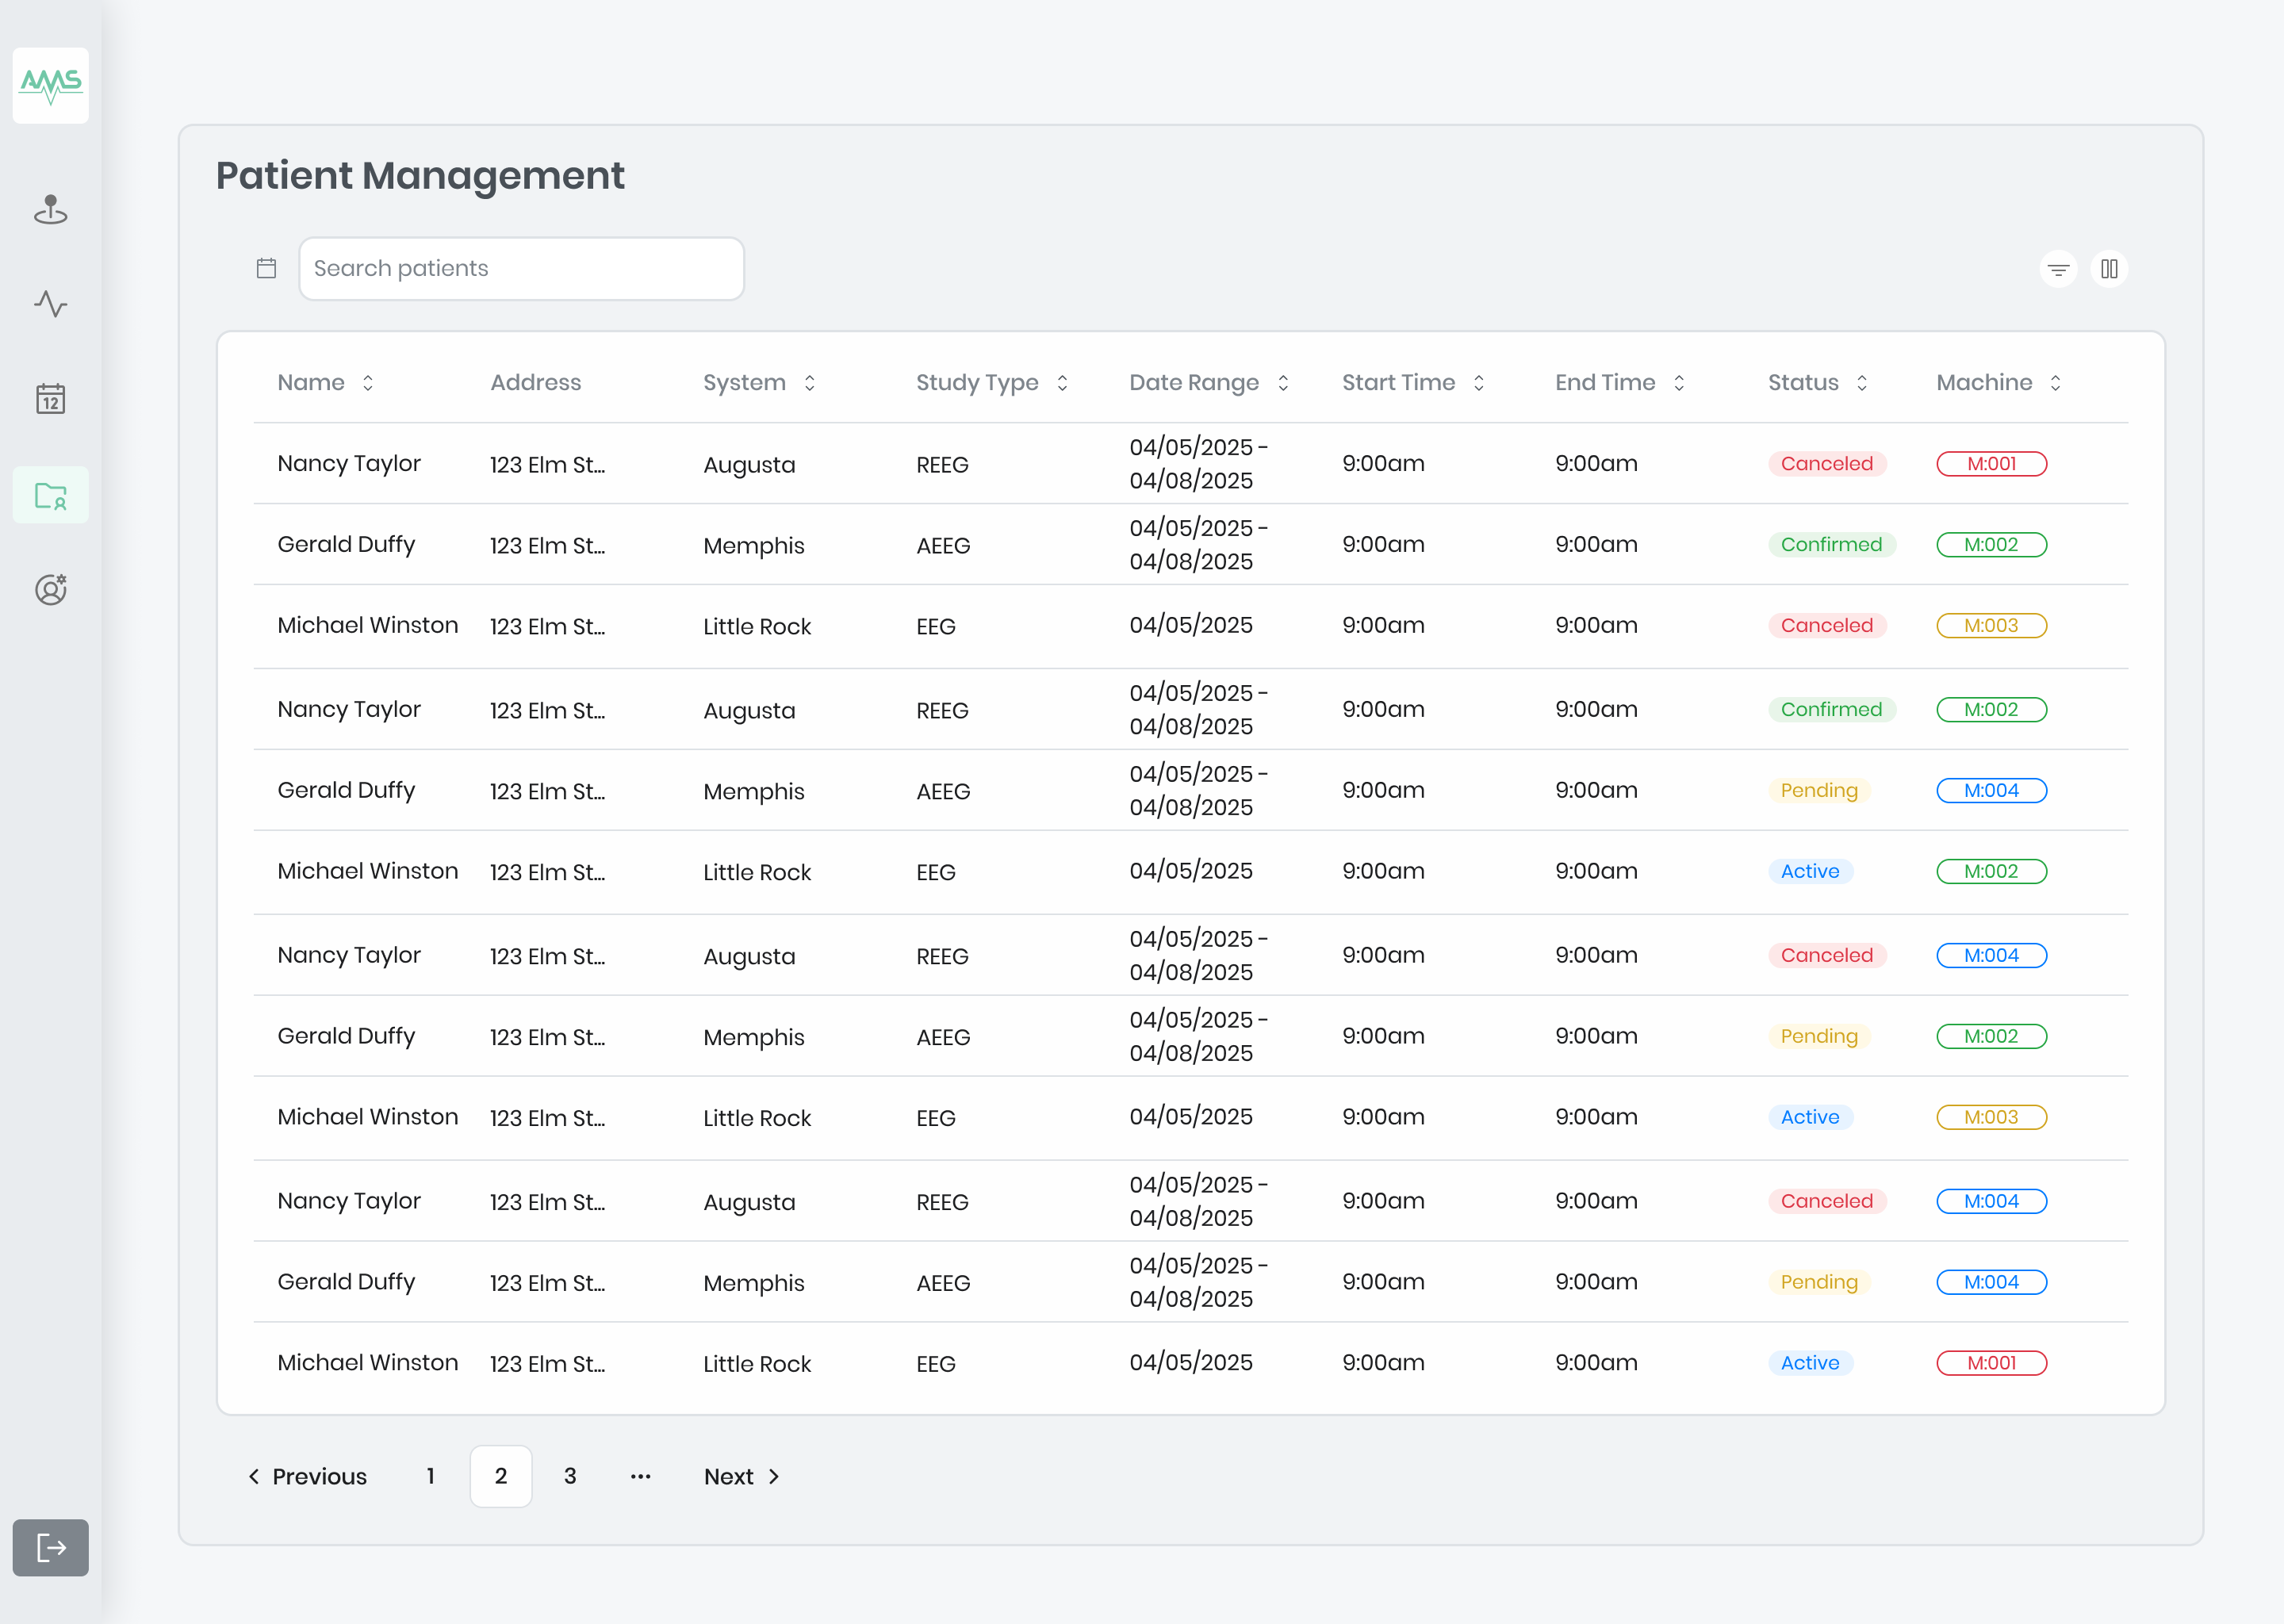Open the activity waveform sidebar icon
The height and width of the screenshot is (1624, 2284).
50,303
